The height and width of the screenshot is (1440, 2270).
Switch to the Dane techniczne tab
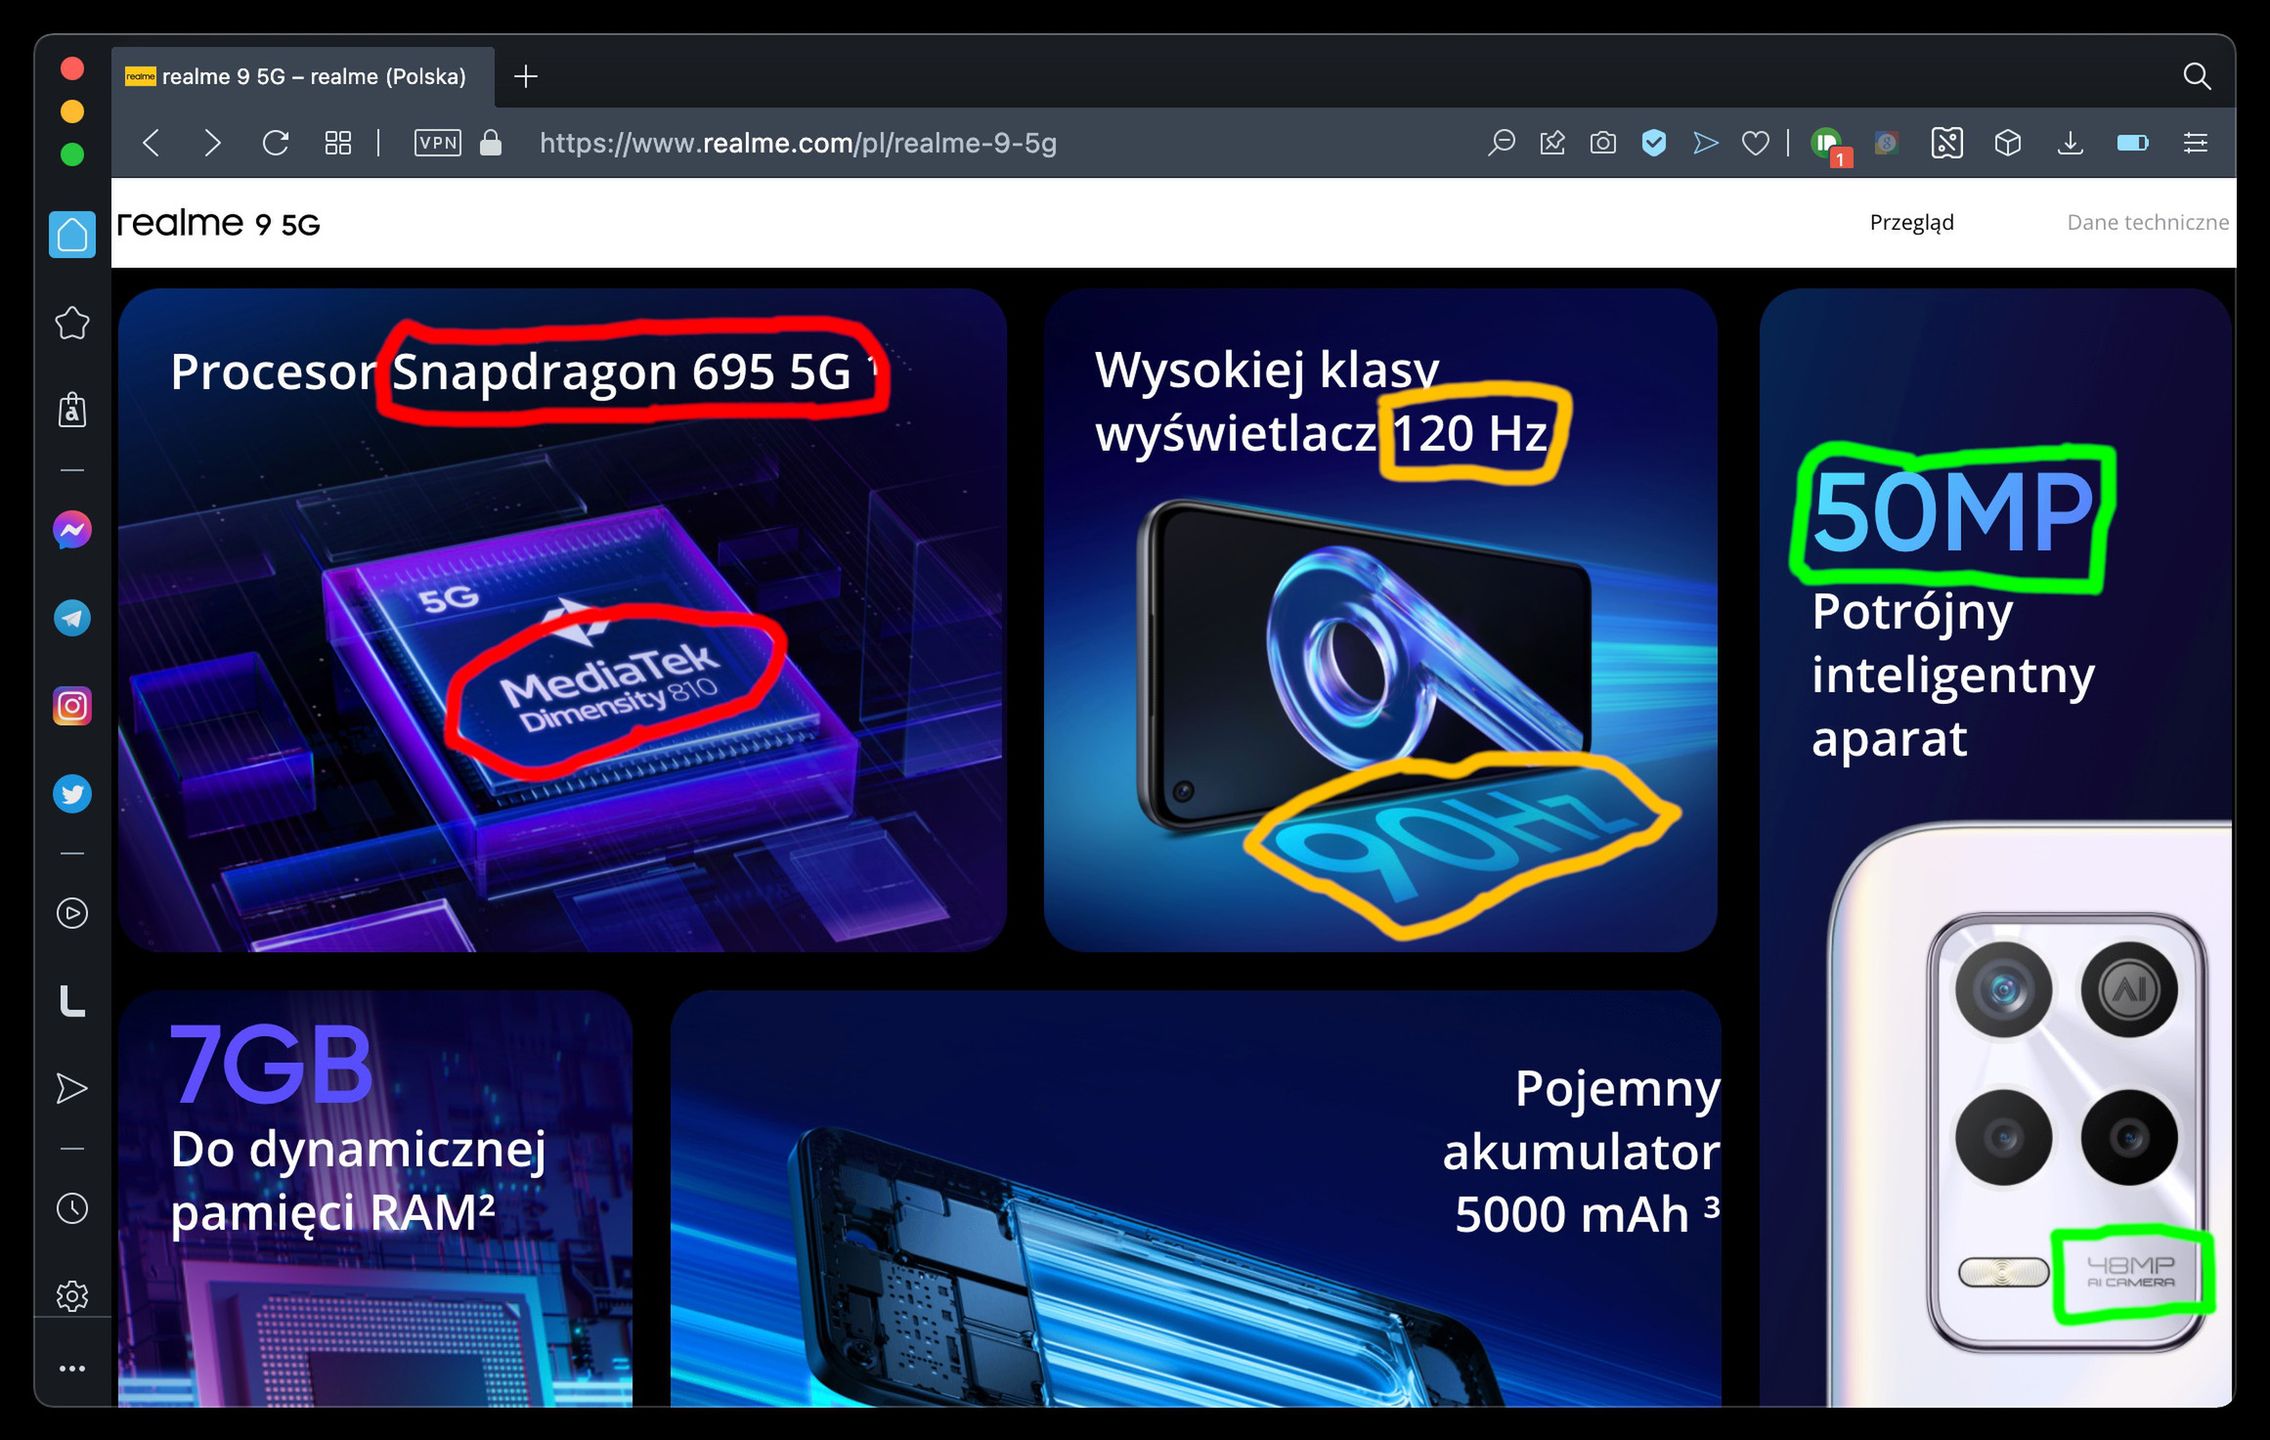coord(2146,222)
